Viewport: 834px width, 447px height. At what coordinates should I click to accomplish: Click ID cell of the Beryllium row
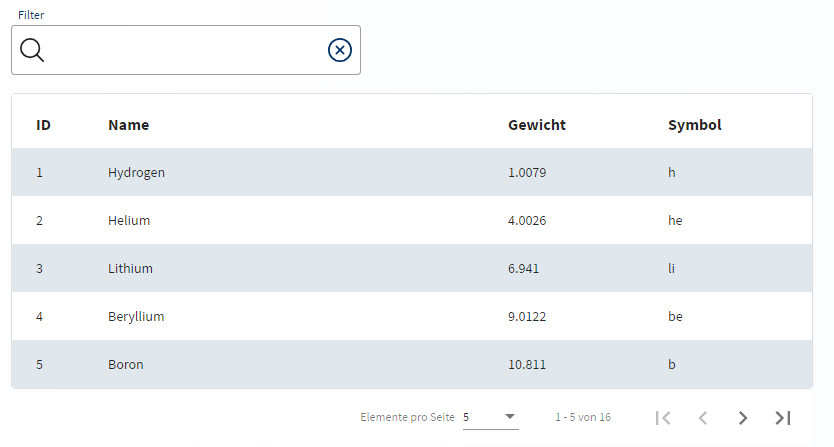(x=39, y=317)
